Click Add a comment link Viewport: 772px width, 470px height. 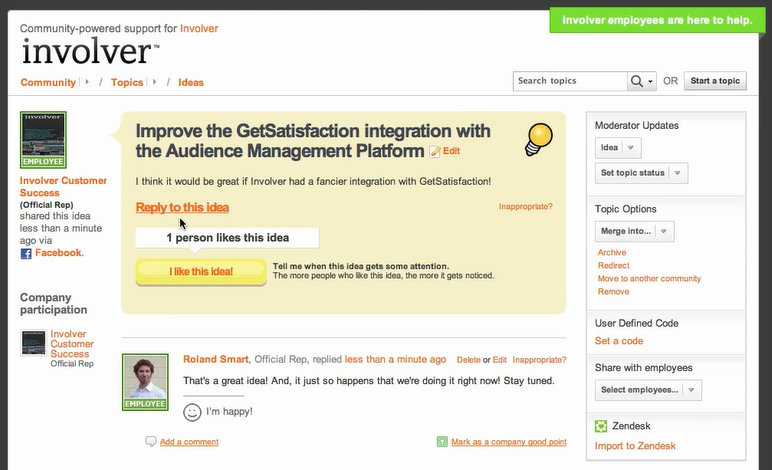tap(189, 442)
